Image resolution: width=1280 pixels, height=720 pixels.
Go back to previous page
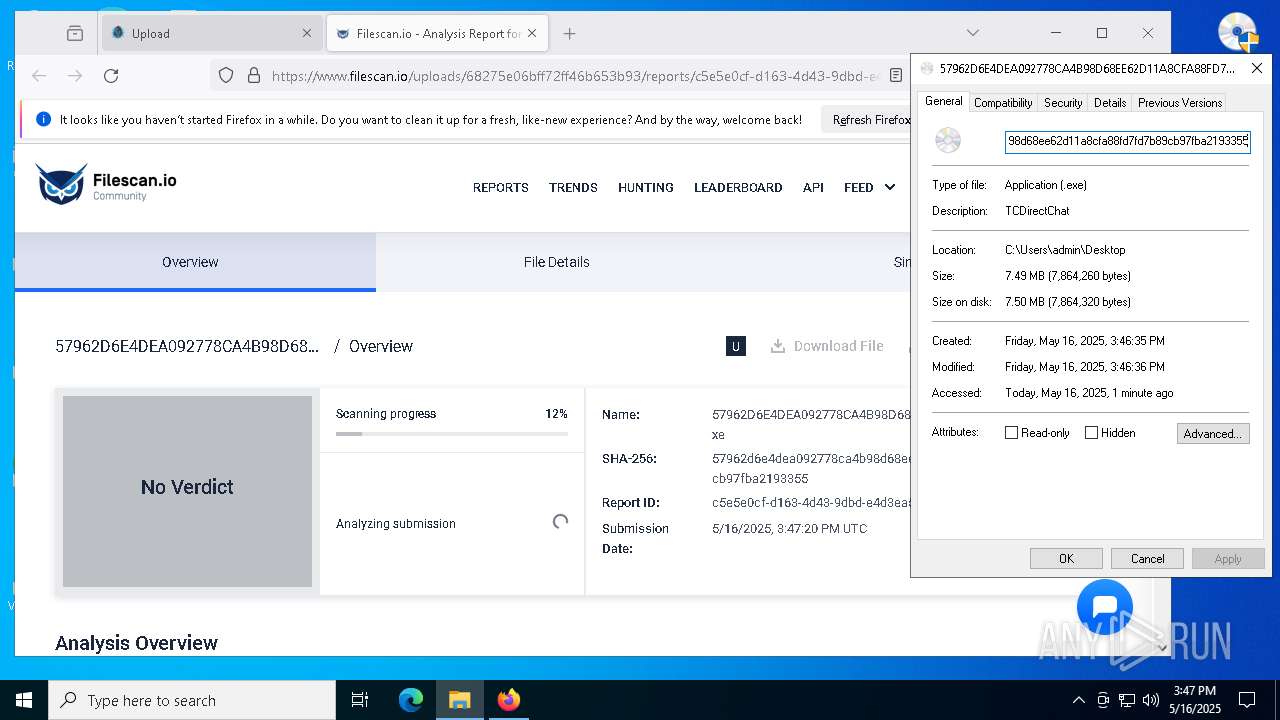[x=39, y=75]
